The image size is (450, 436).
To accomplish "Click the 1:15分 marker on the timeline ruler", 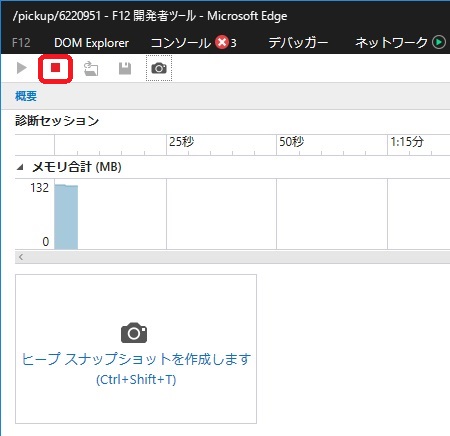I will pyautogui.click(x=407, y=142).
